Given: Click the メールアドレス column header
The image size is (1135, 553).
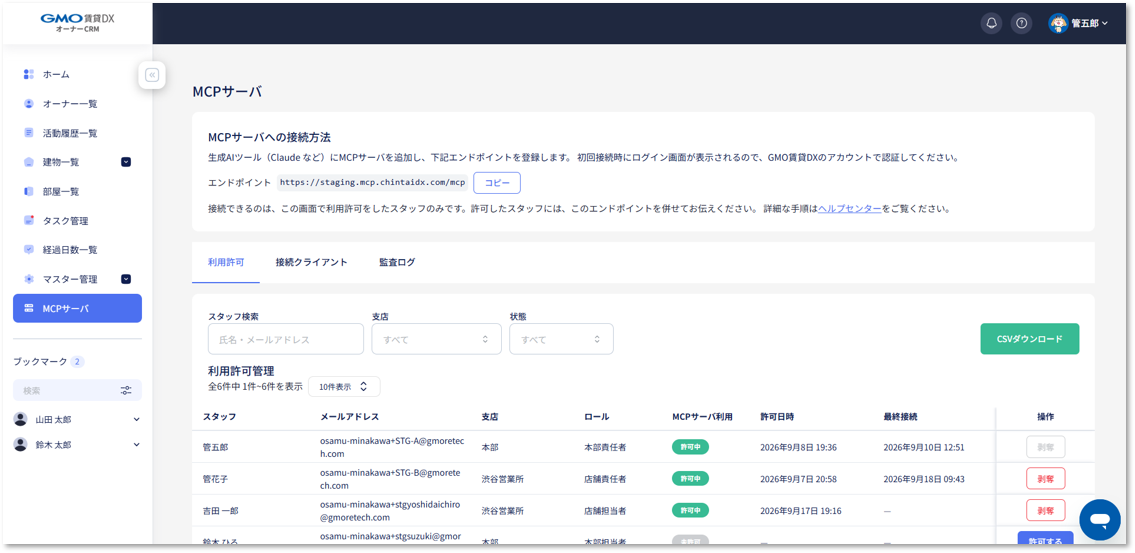Looking at the screenshot, I should point(350,417).
